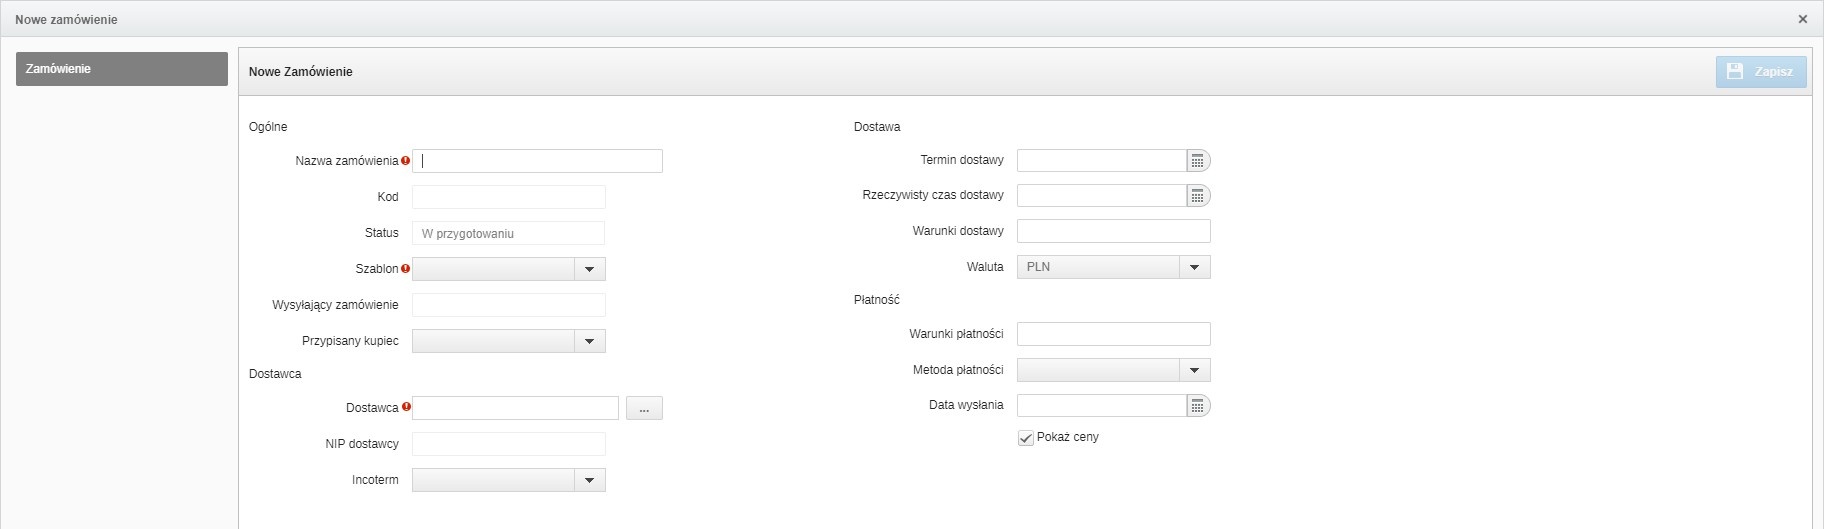The height and width of the screenshot is (529, 1824).
Task: Open the Data wysłania calendar picker
Action: coord(1197,406)
